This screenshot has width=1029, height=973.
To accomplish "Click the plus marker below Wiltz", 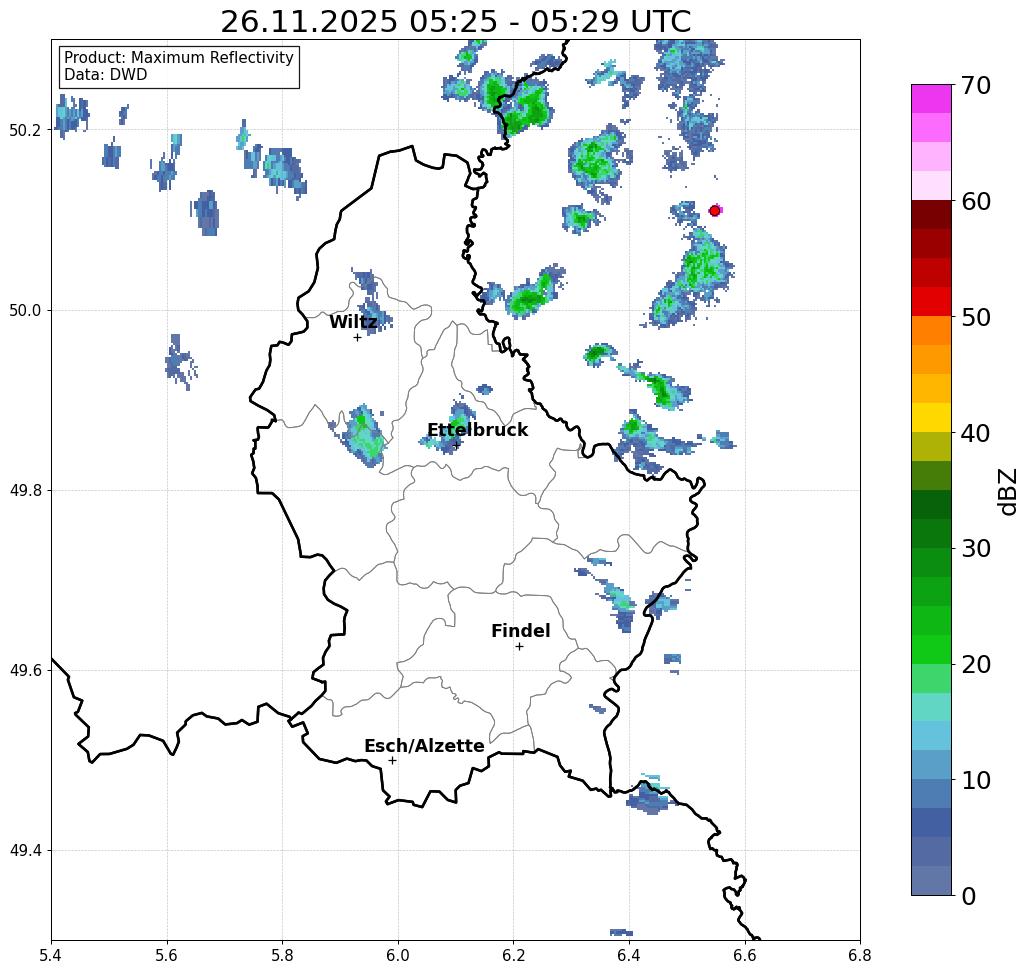I will (x=357, y=338).
